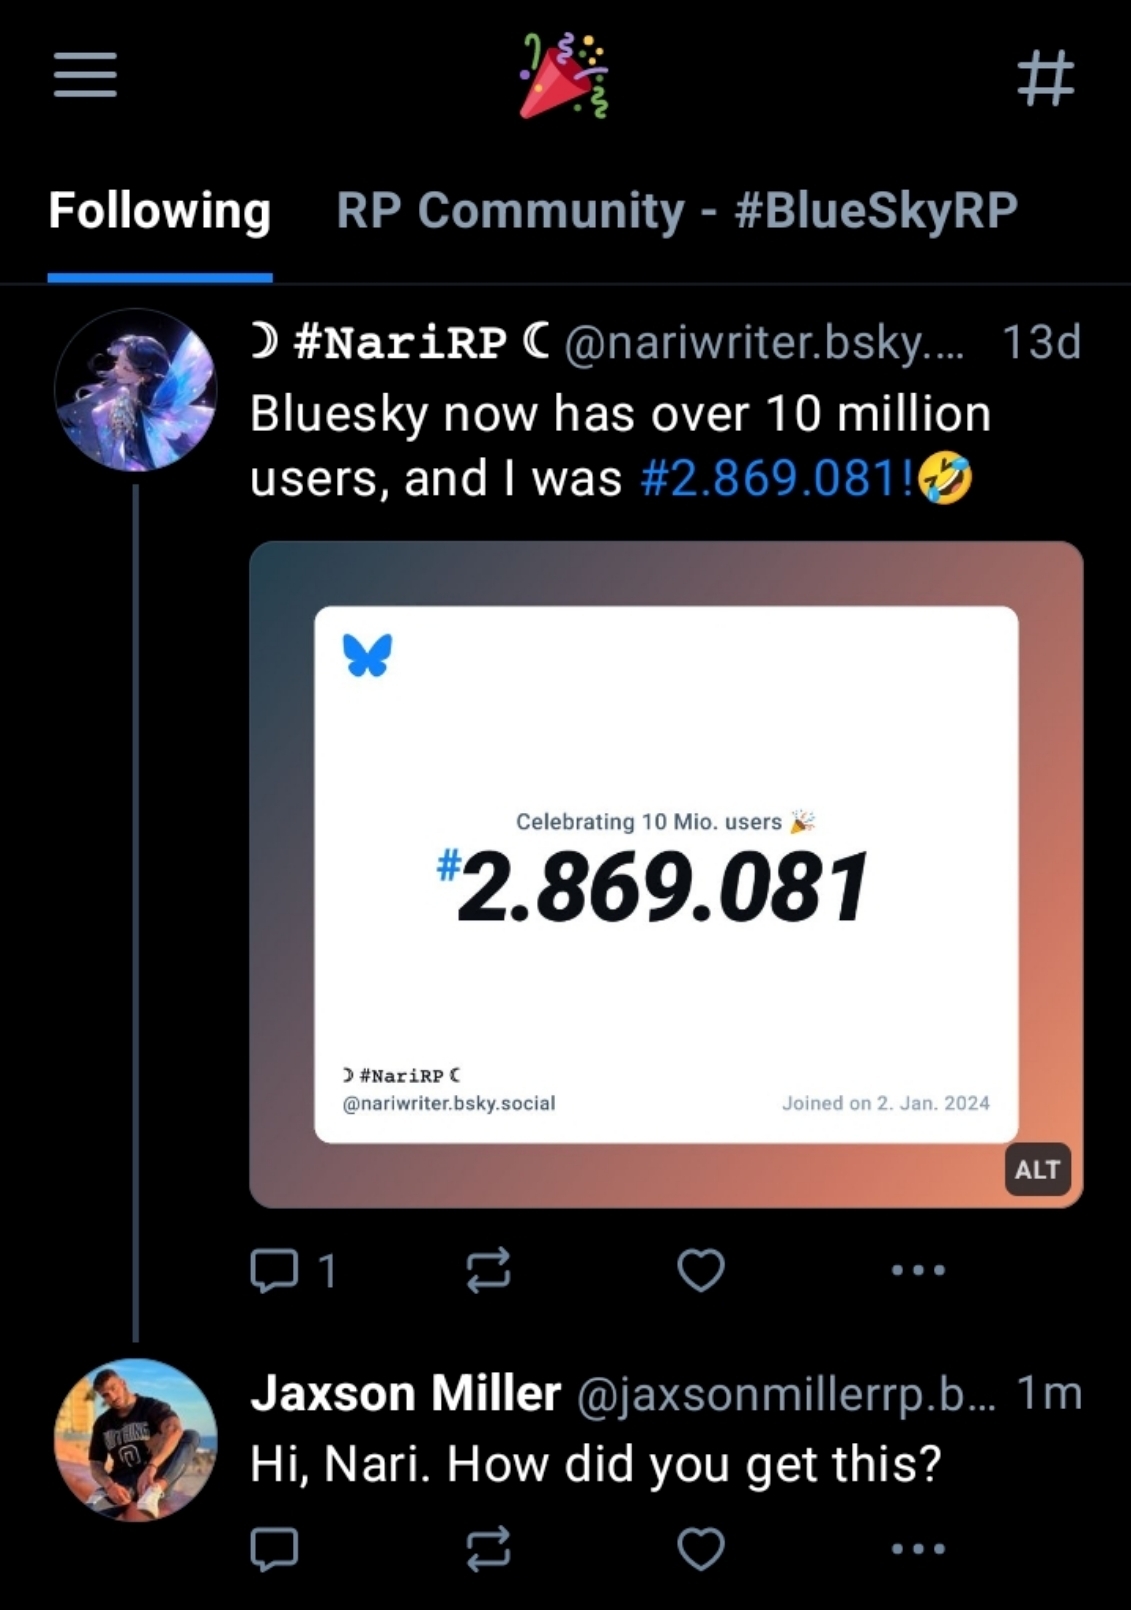The height and width of the screenshot is (1610, 1131).
Task: Open the hashtag feeds icon
Action: pyautogui.click(x=1045, y=78)
